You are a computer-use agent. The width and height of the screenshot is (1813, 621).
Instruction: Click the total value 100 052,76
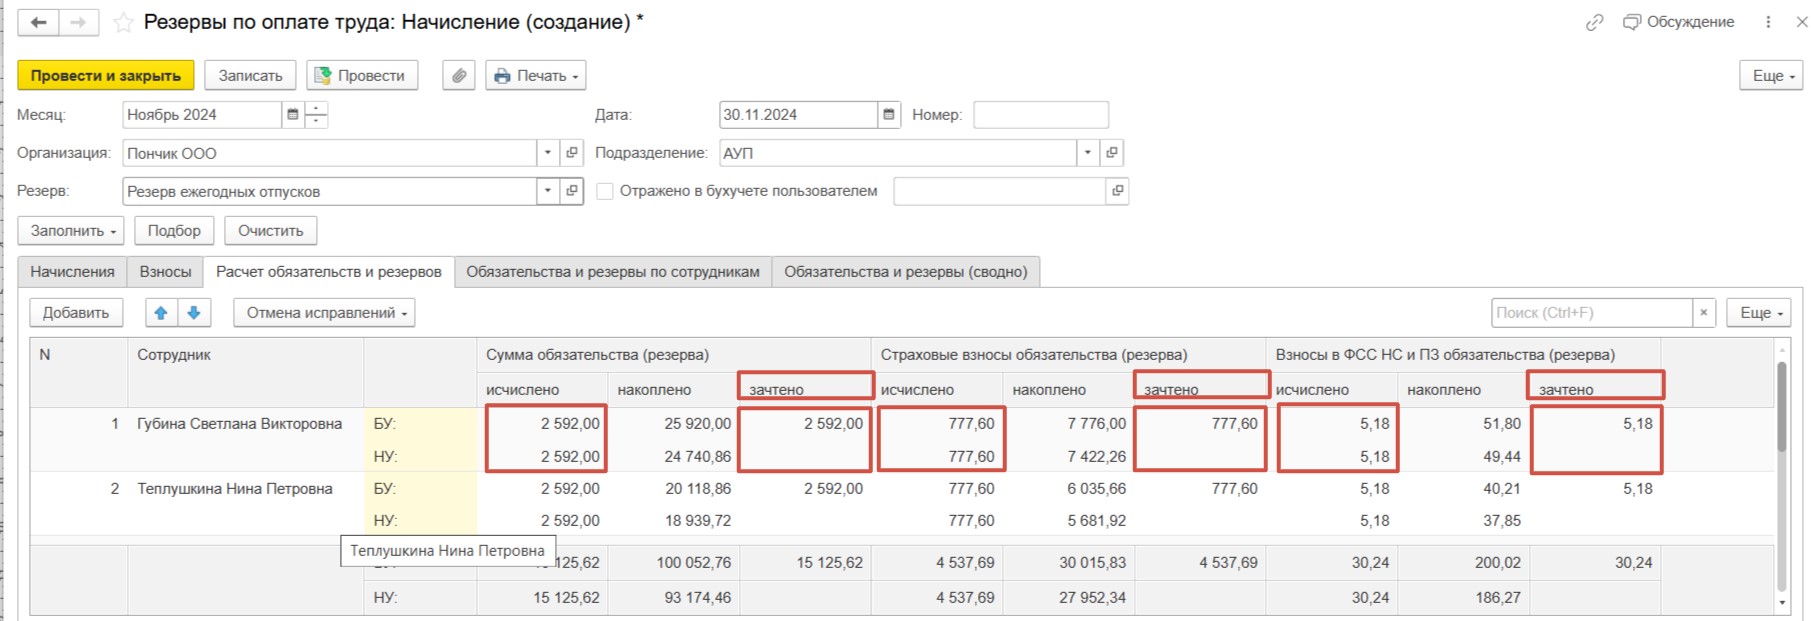point(694,563)
